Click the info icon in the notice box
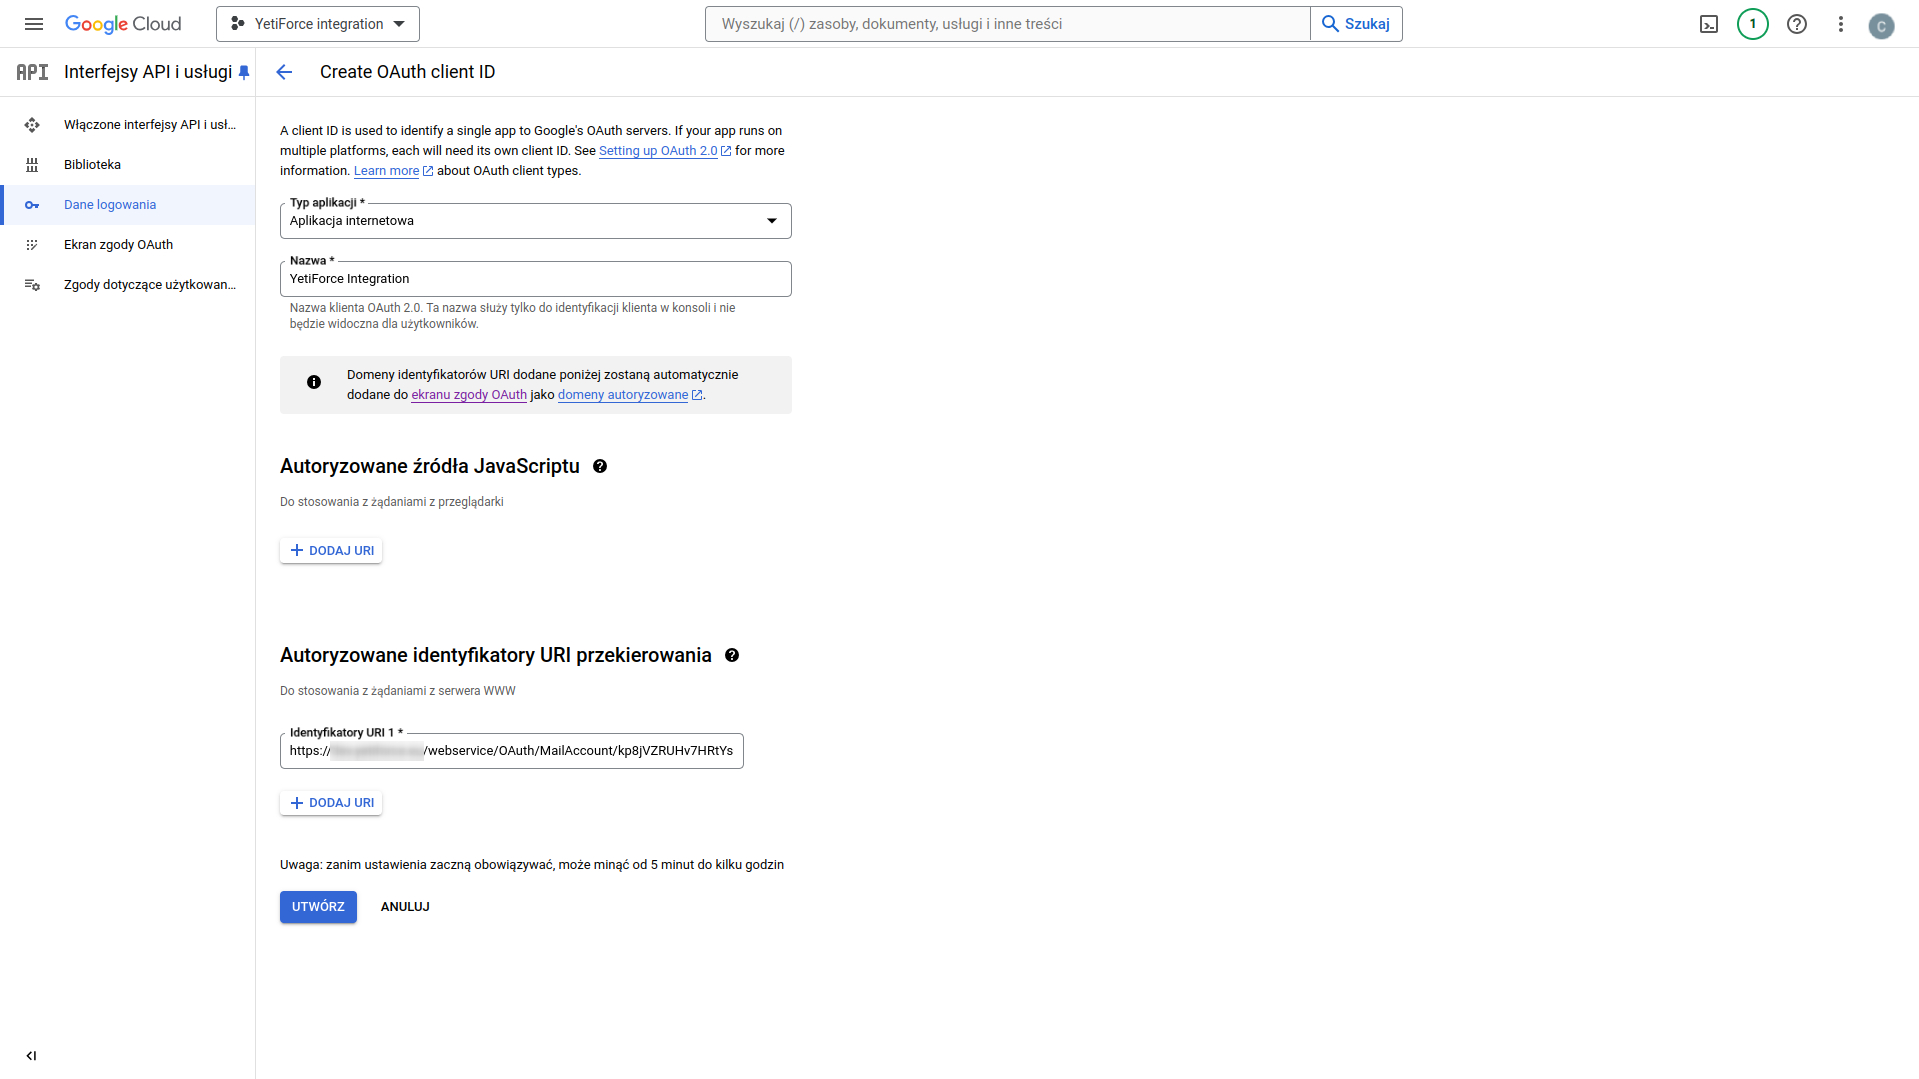This screenshot has width=1919, height=1079. (x=314, y=382)
